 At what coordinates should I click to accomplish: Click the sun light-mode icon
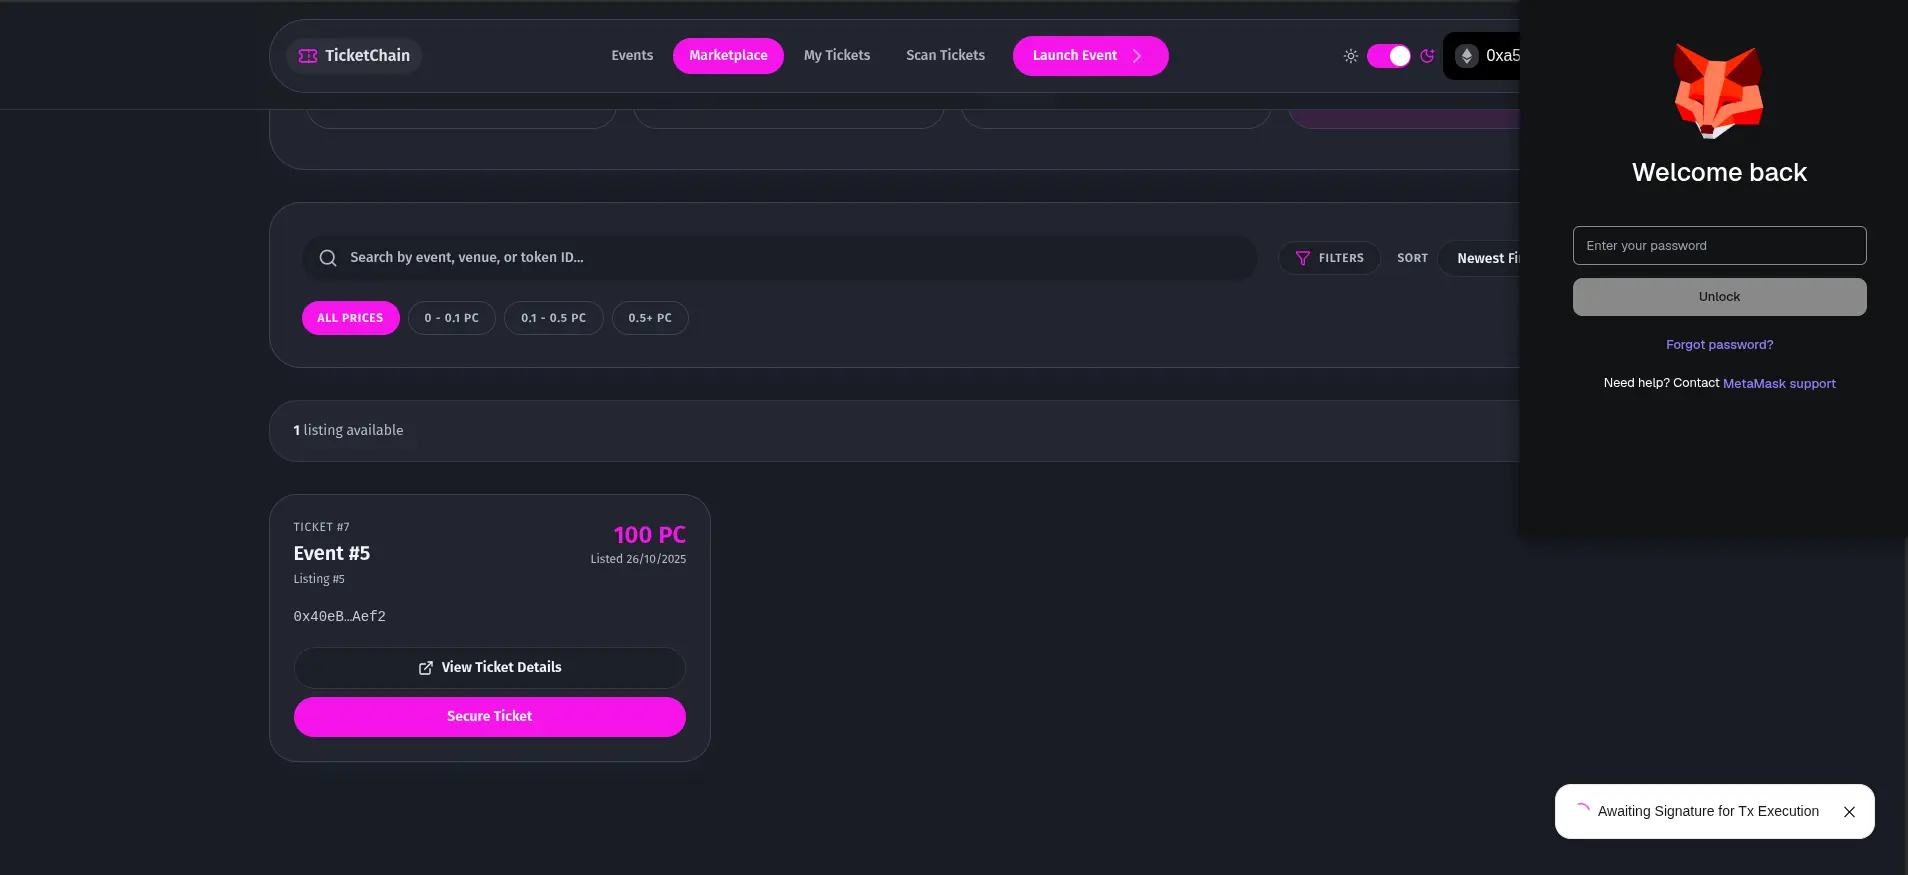[x=1351, y=56]
